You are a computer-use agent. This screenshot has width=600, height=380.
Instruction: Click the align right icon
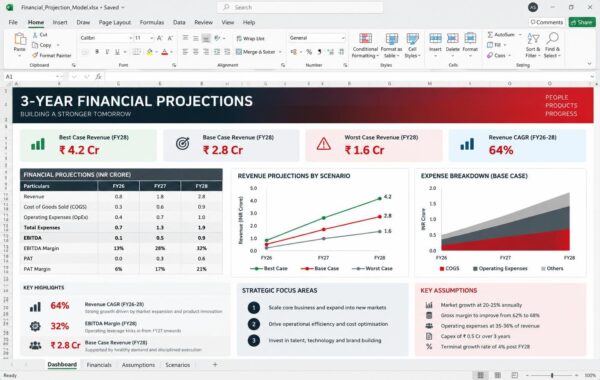206,52
